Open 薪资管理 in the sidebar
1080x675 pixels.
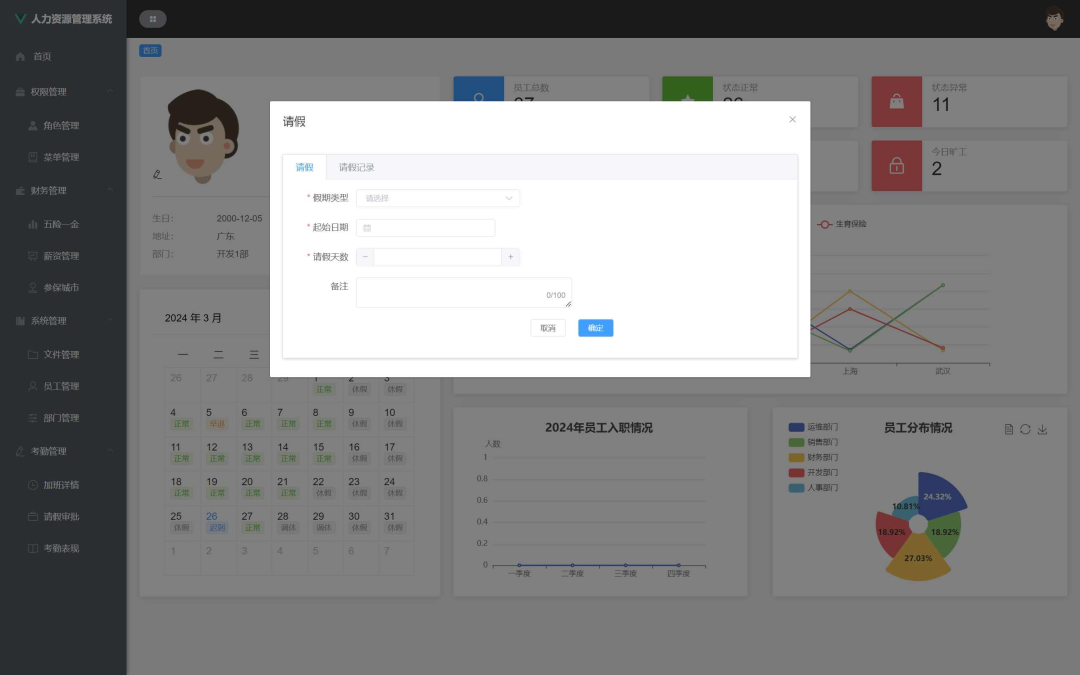[x=61, y=256]
